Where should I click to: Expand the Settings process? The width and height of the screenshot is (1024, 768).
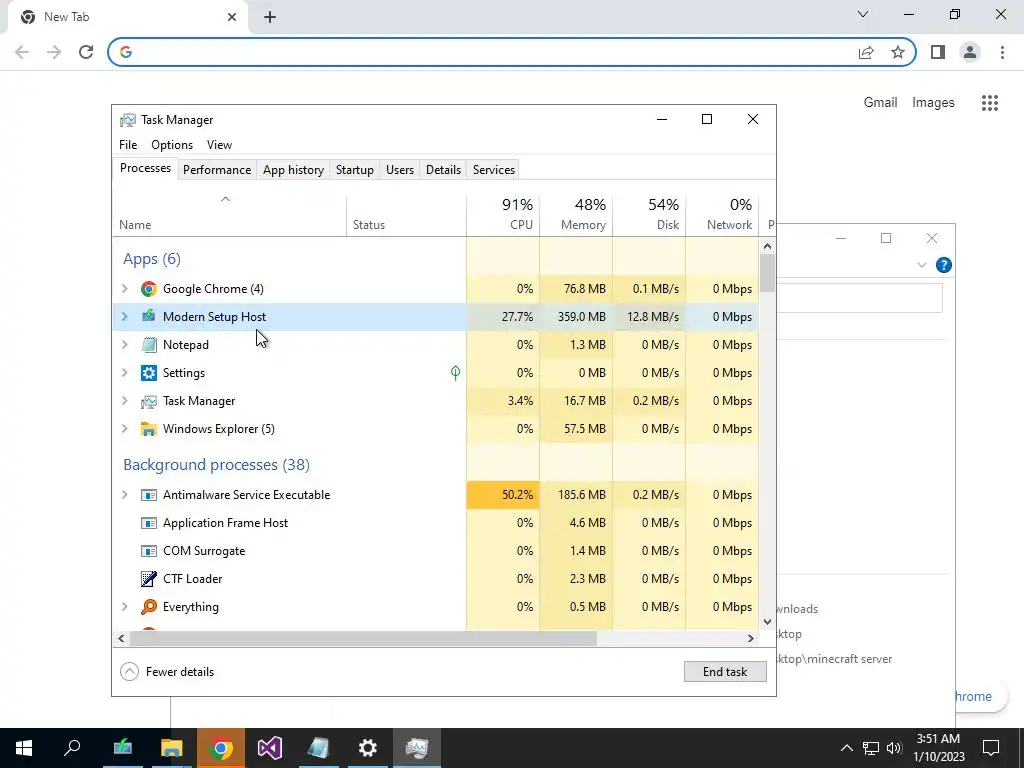click(x=125, y=373)
